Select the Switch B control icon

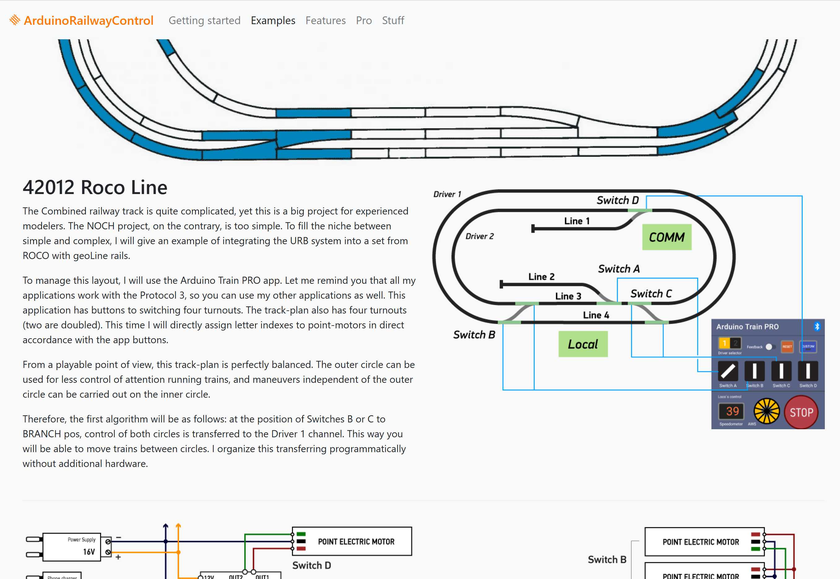click(754, 371)
